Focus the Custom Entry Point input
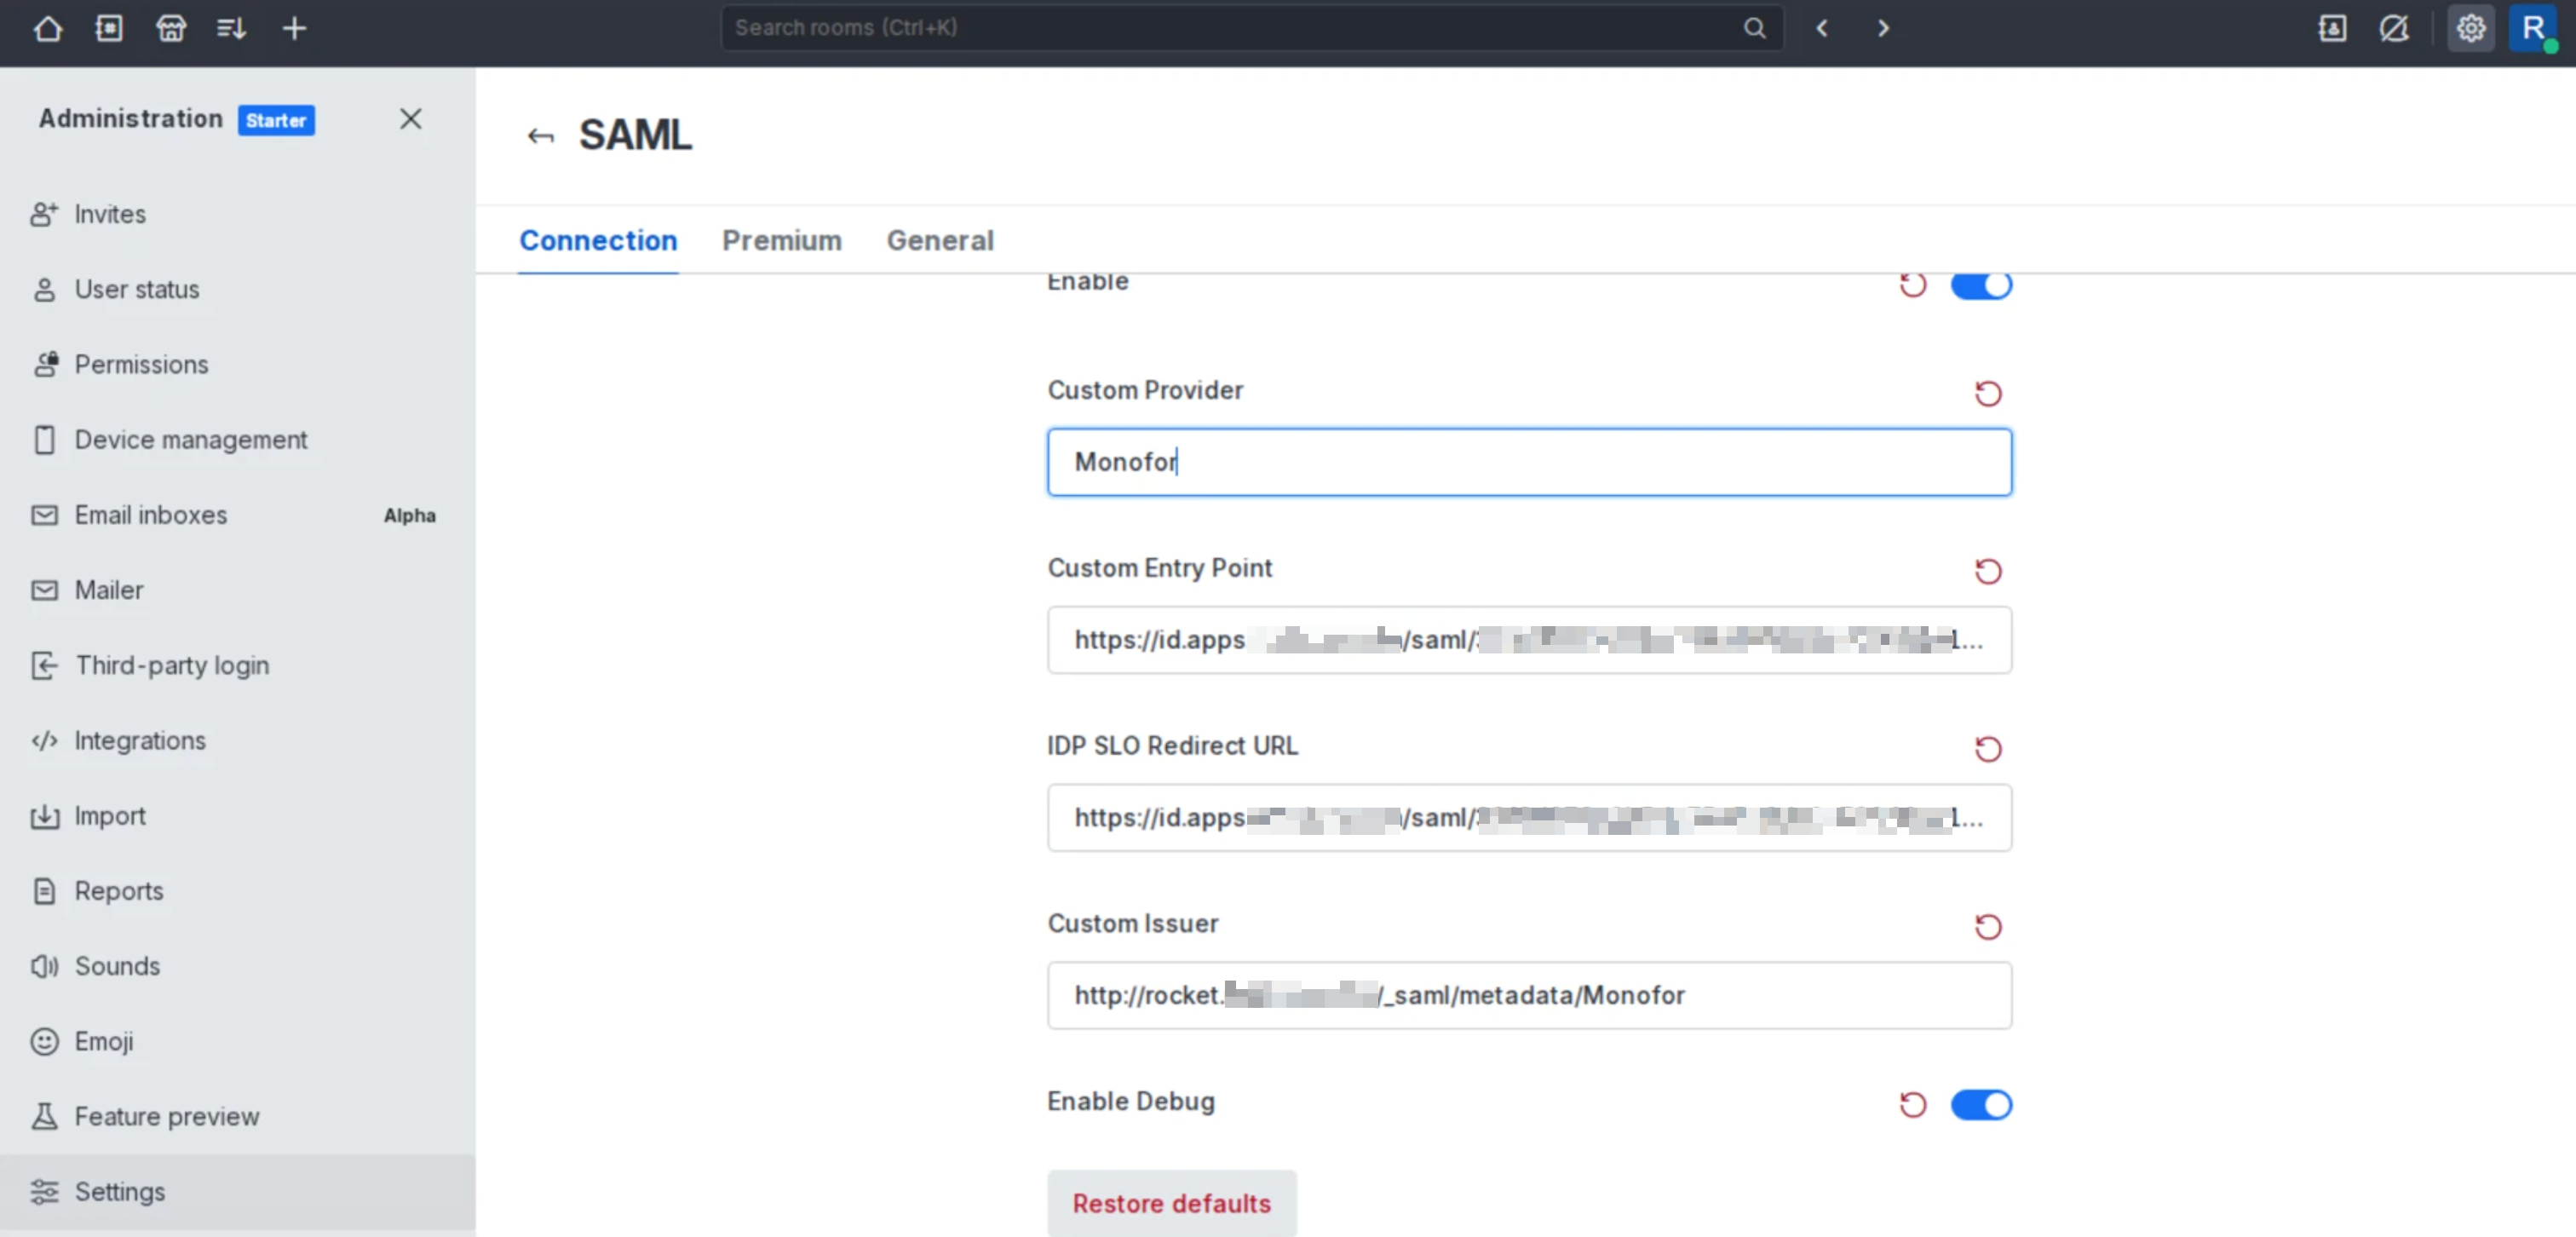 [1529, 640]
